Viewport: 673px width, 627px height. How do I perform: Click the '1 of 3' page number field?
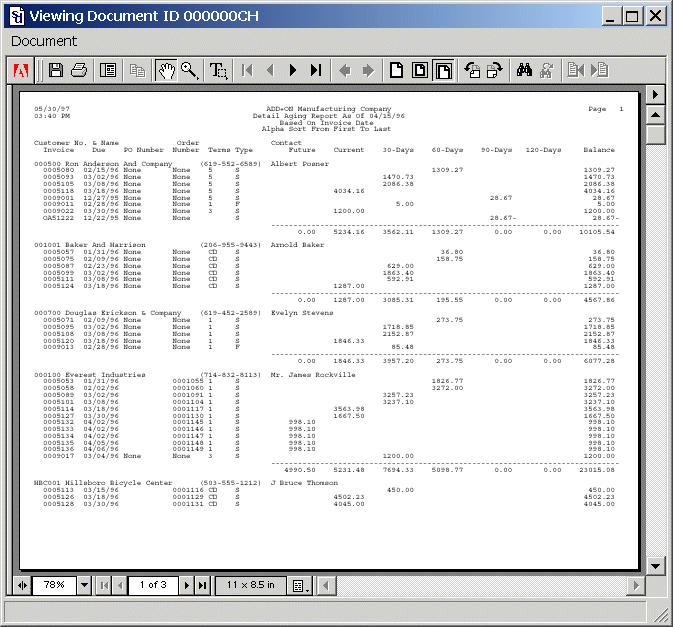(153, 585)
